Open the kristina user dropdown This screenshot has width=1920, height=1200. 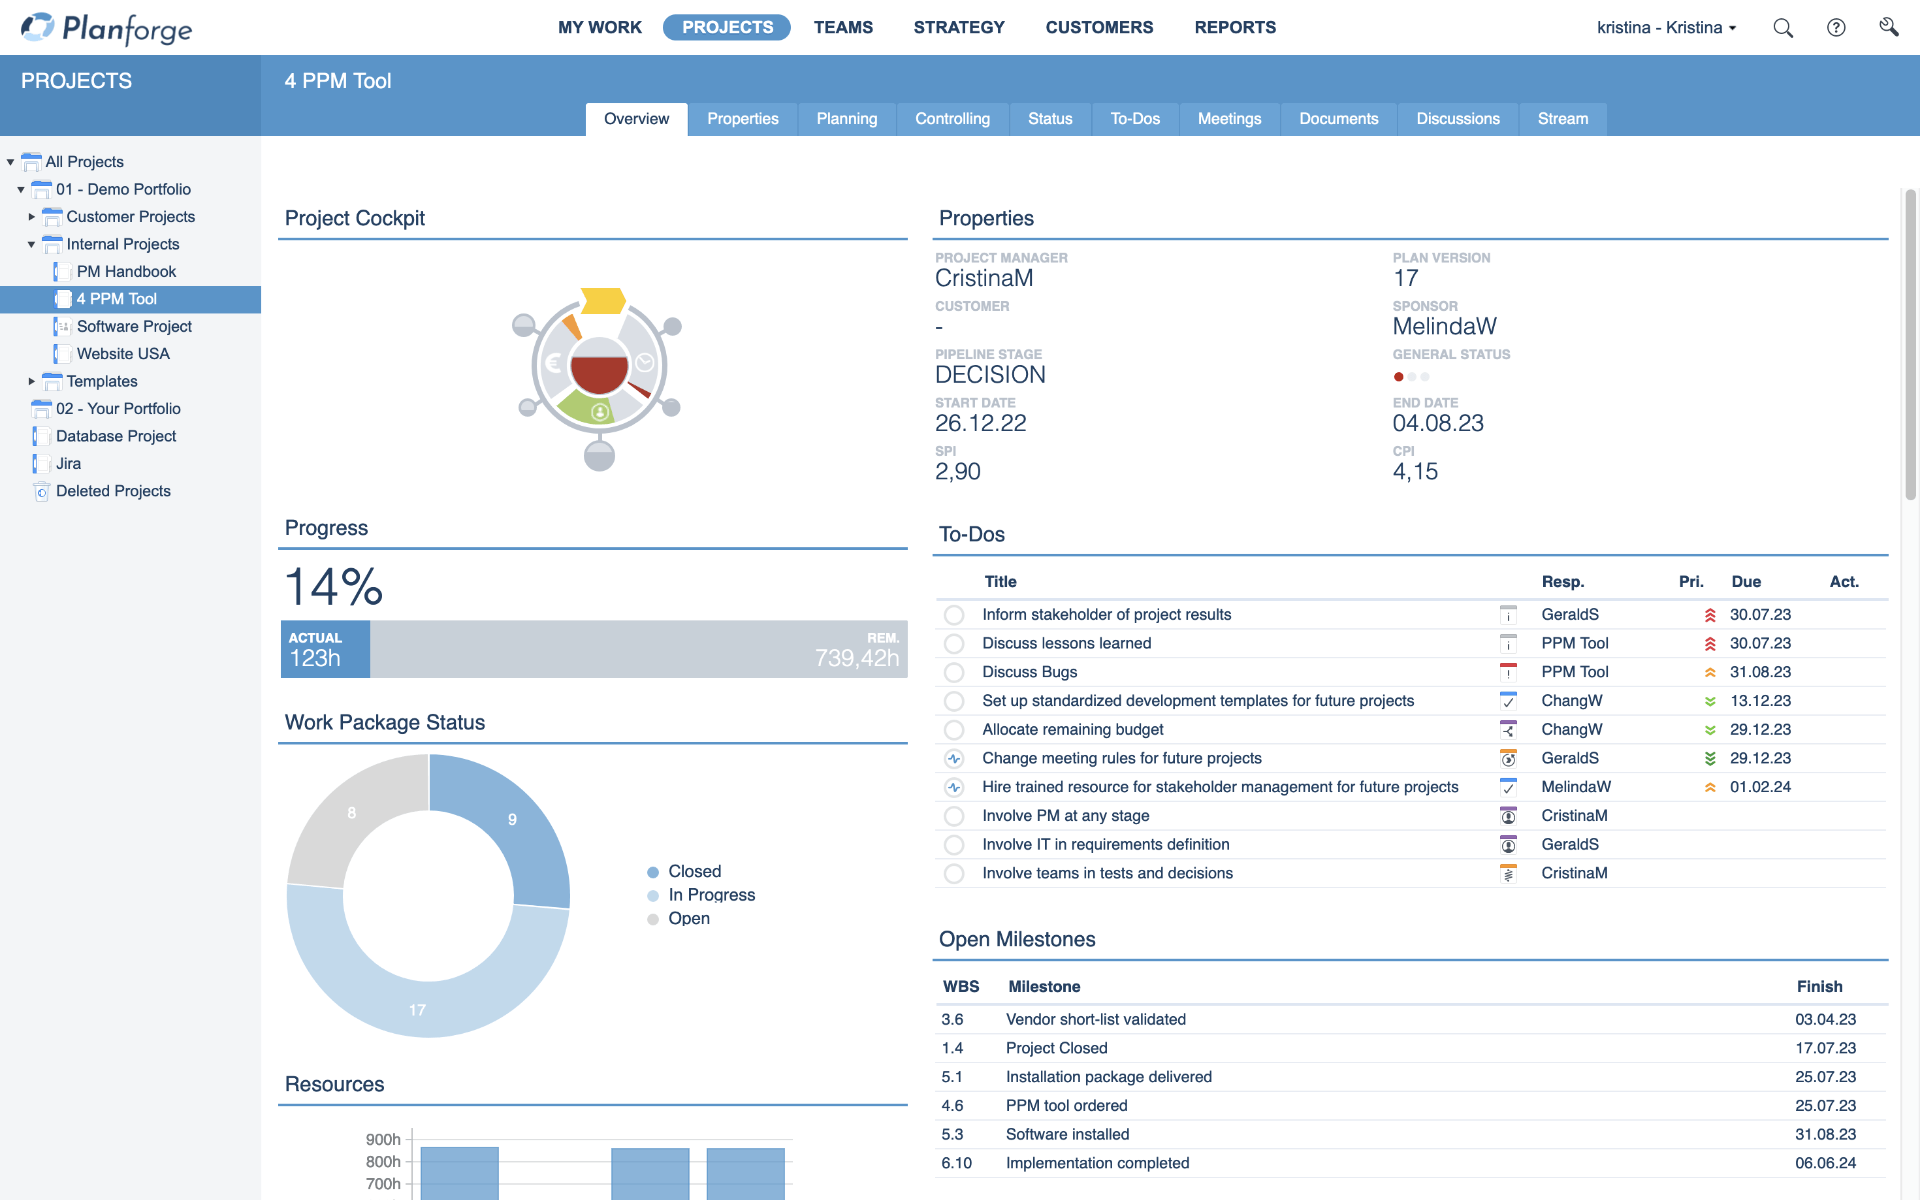click(1666, 28)
